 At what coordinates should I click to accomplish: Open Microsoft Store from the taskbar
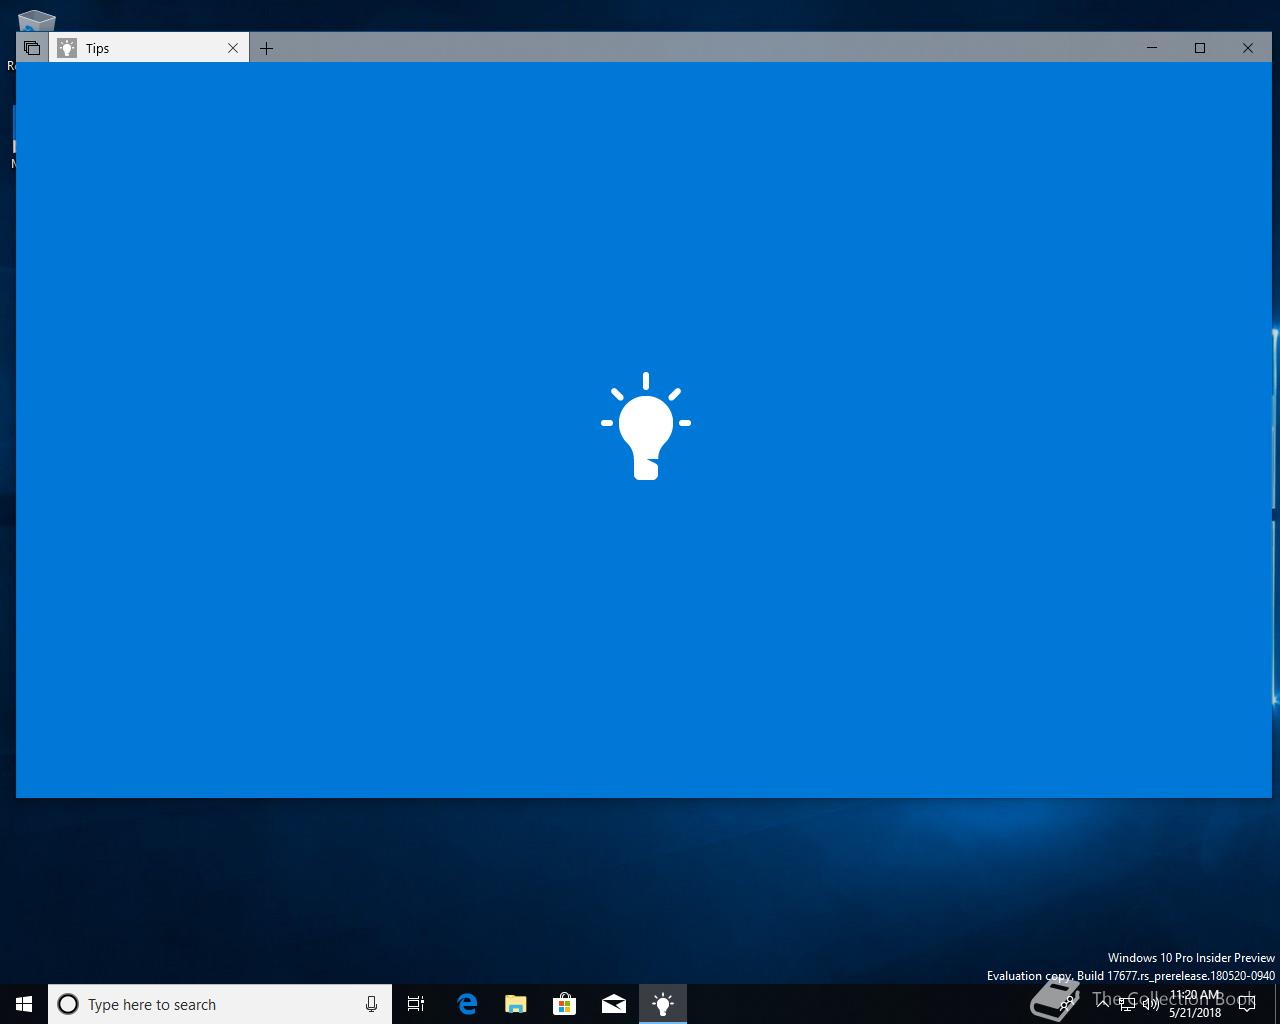click(565, 1004)
